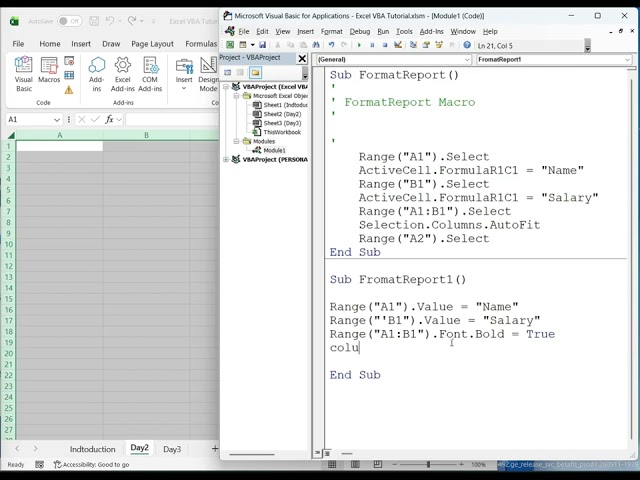Open the Edit menu in VBA editor
Image resolution: width=640 pixels, height=480 pixels.
pos(262,31)
